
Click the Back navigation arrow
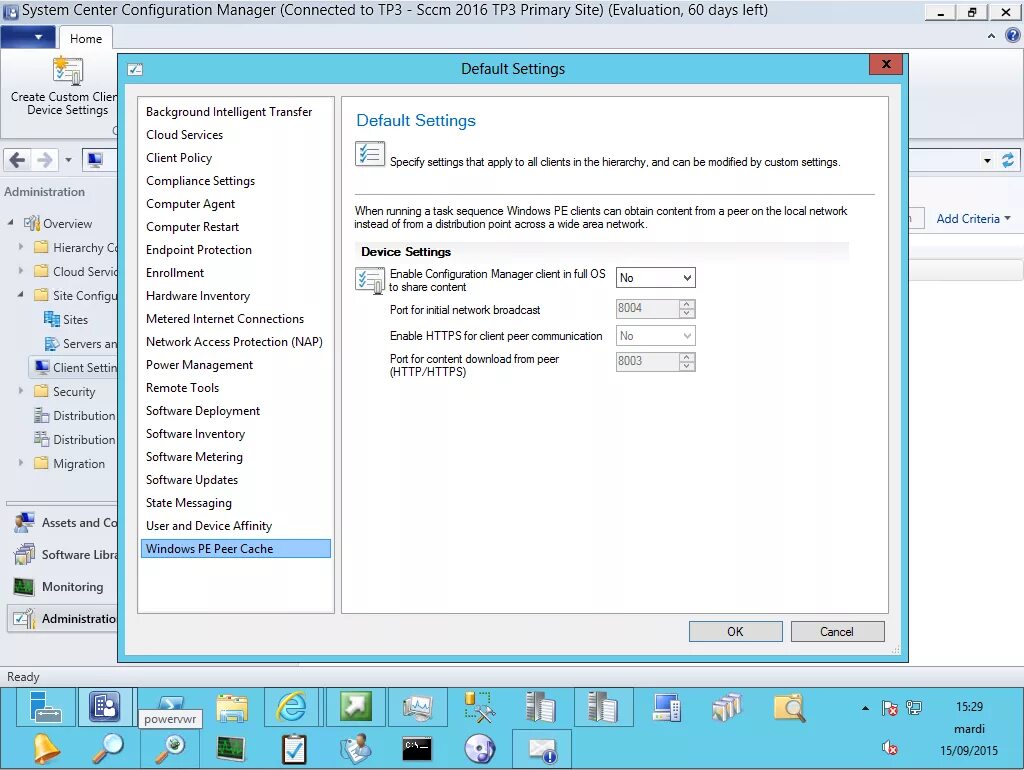[18, 159]
